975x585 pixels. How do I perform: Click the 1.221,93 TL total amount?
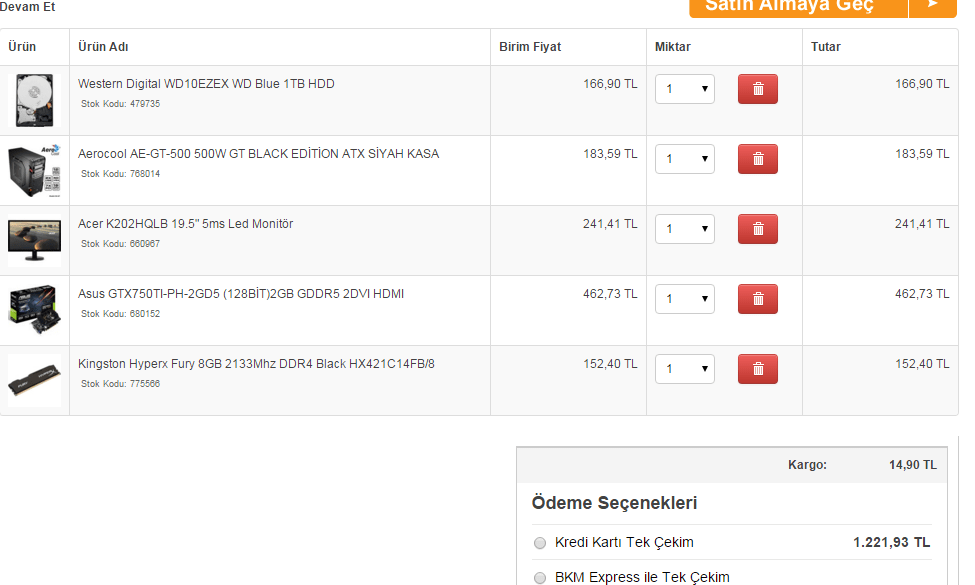[892, 543]
